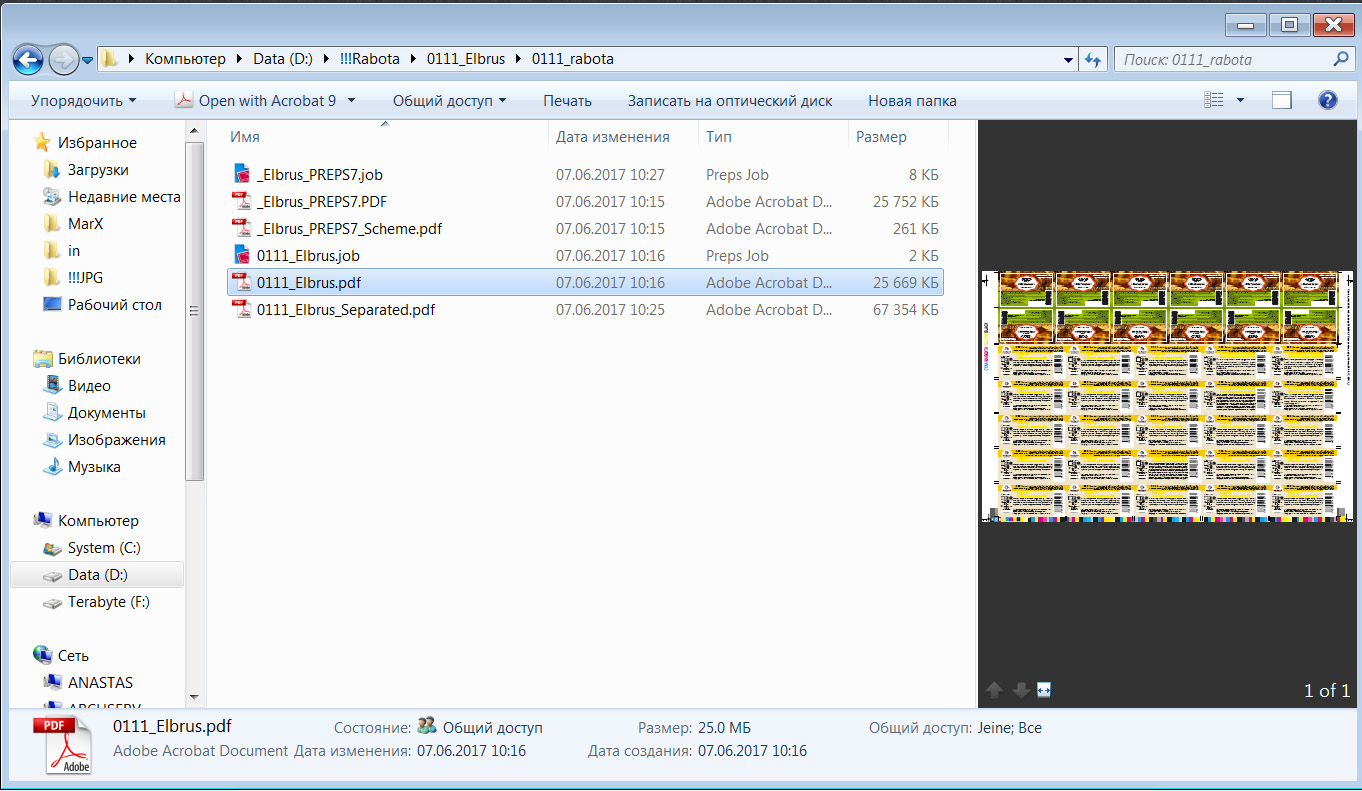The height and width of the screenshot is (791, 1362).
Task: Click 'Записать на оптический диск'
Action: point(729,100)
